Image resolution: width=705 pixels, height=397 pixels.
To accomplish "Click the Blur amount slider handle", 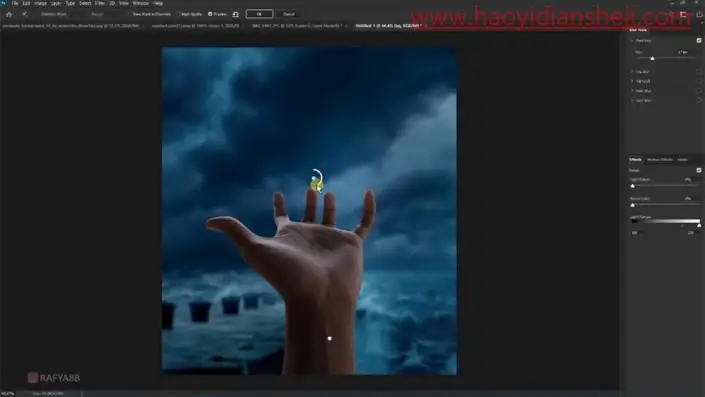I will (x=652, y=58).
